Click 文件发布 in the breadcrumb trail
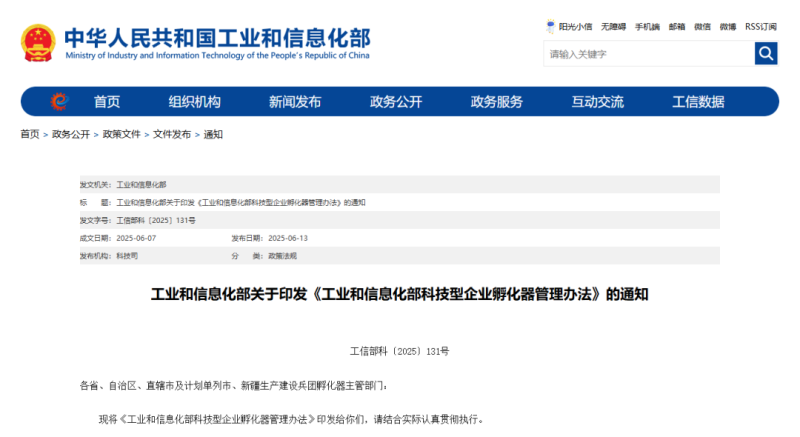800x437 pixels. 172,134
